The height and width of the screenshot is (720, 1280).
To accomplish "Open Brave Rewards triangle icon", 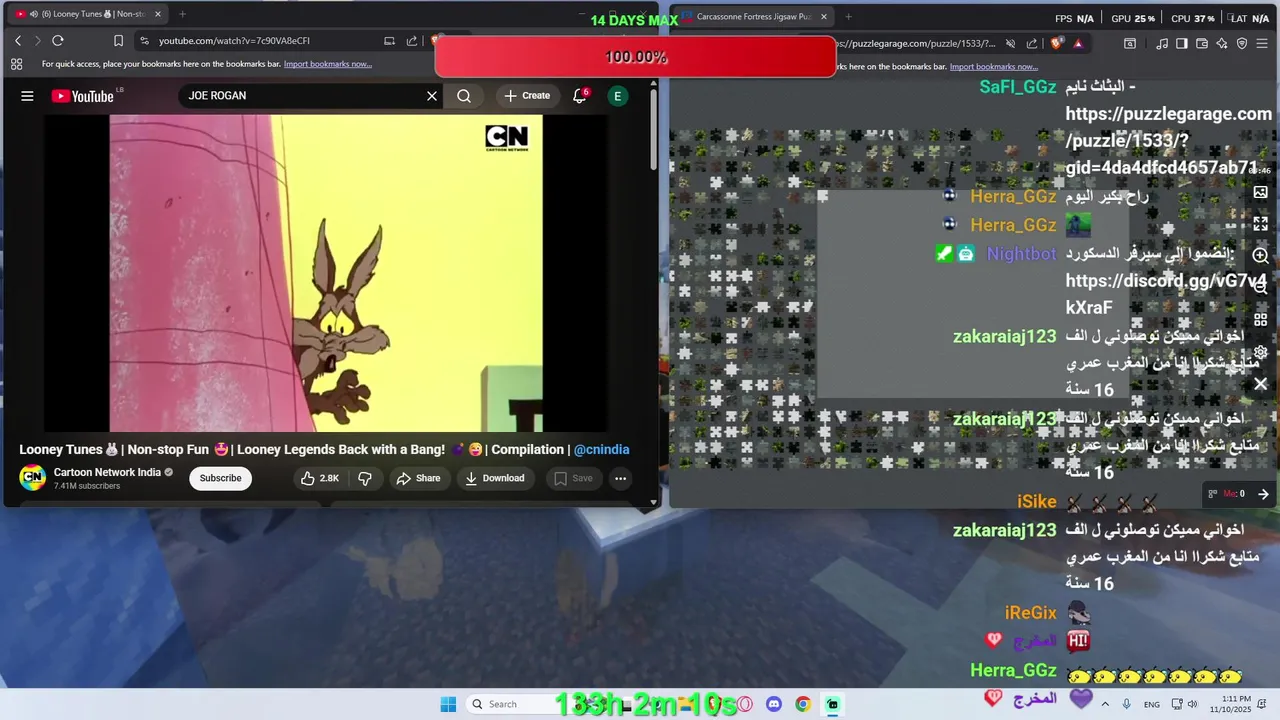I will tap(1078, 44).
